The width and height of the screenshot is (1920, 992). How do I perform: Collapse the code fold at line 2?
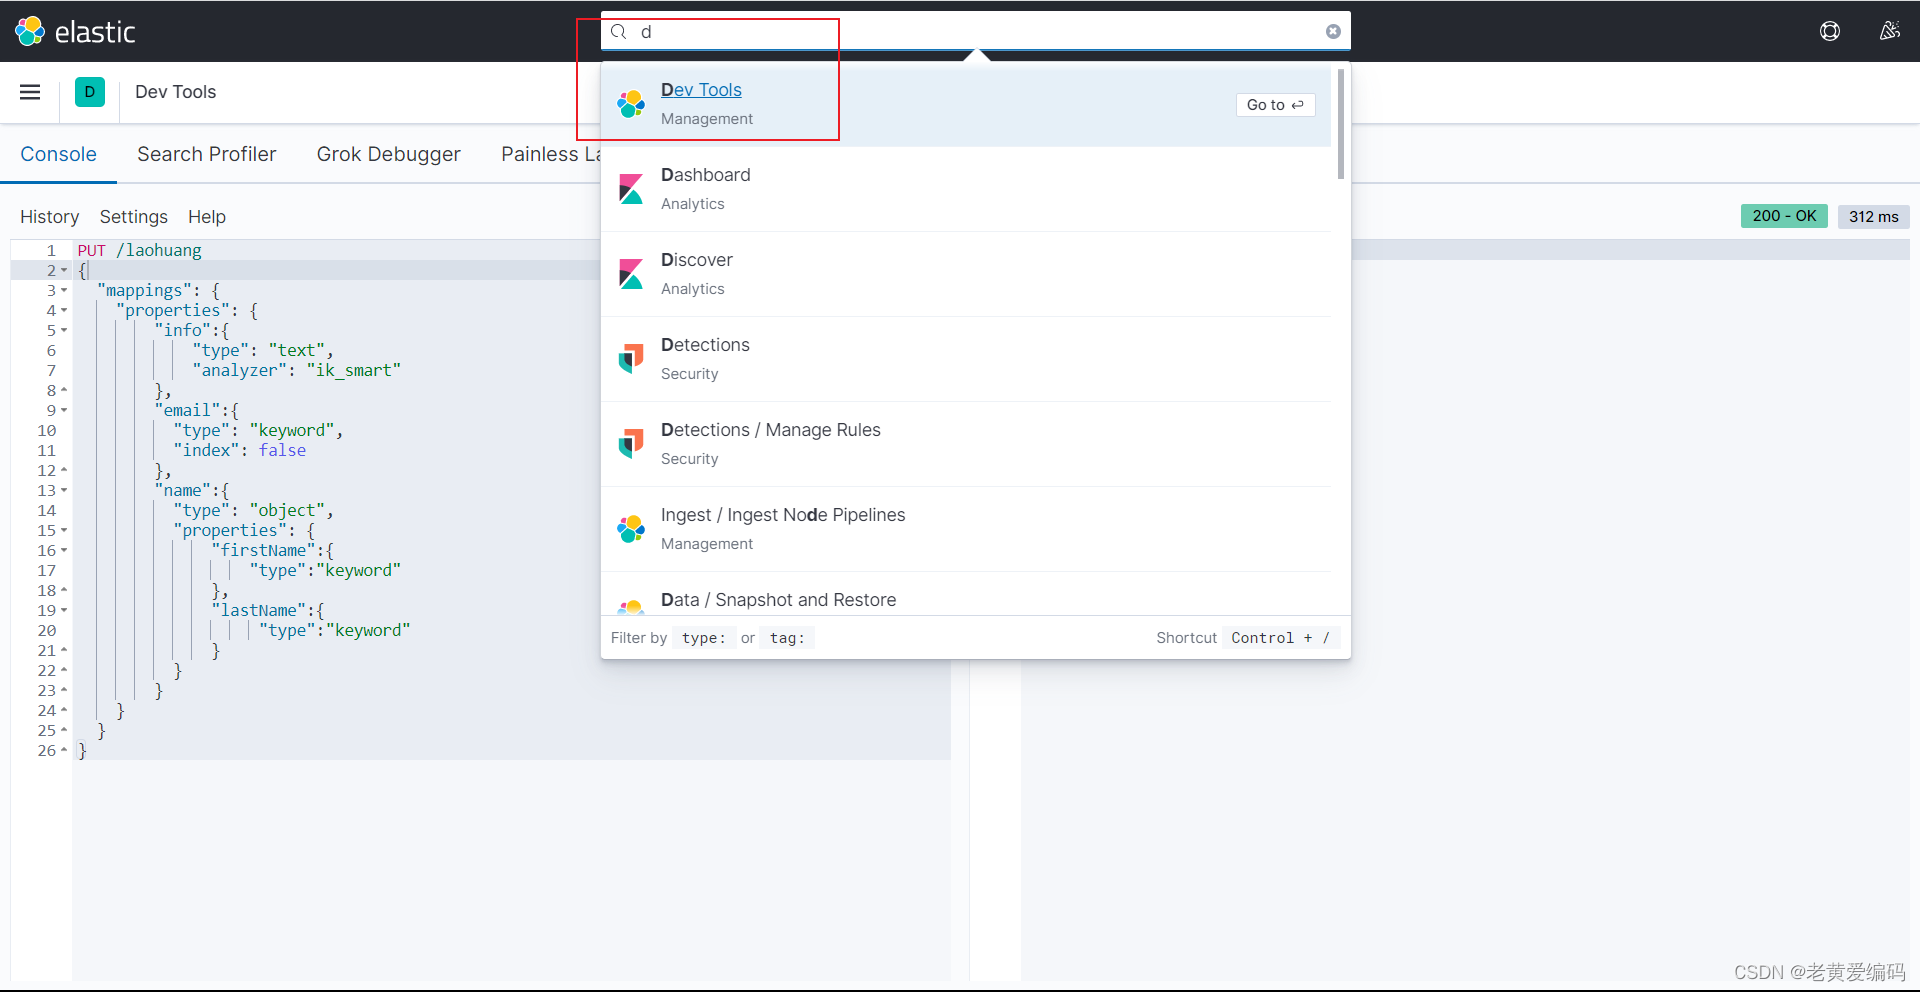pyautogui.click(x=64, y=270)
